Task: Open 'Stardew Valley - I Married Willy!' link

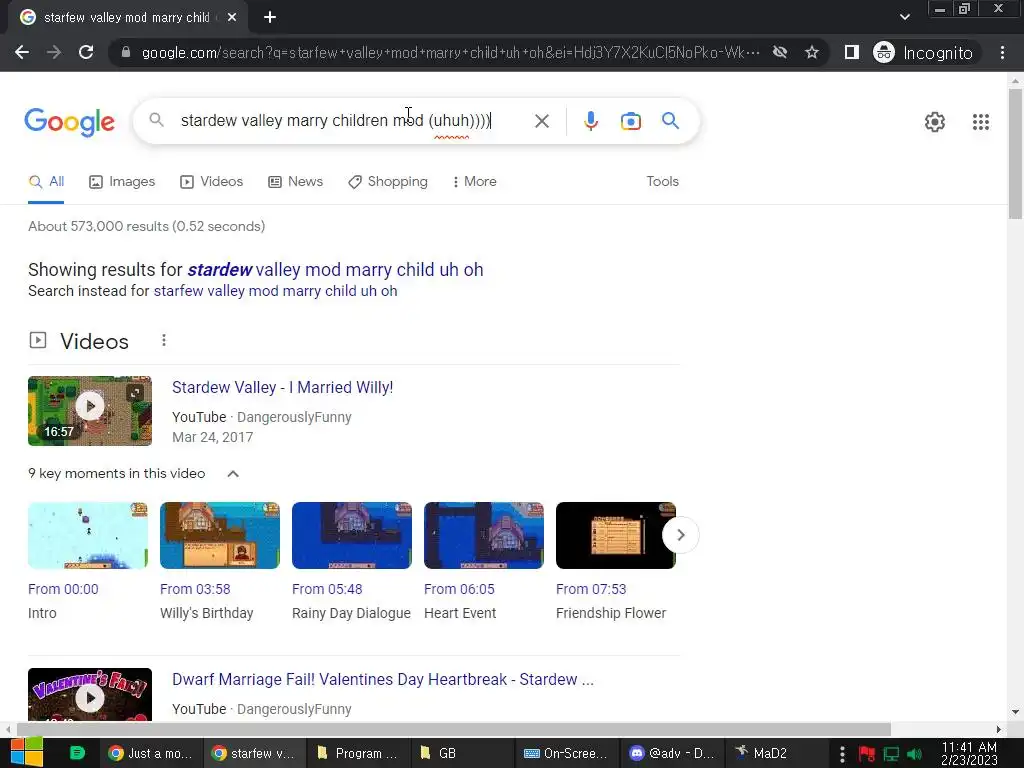Action: click(x=282, y=387)
